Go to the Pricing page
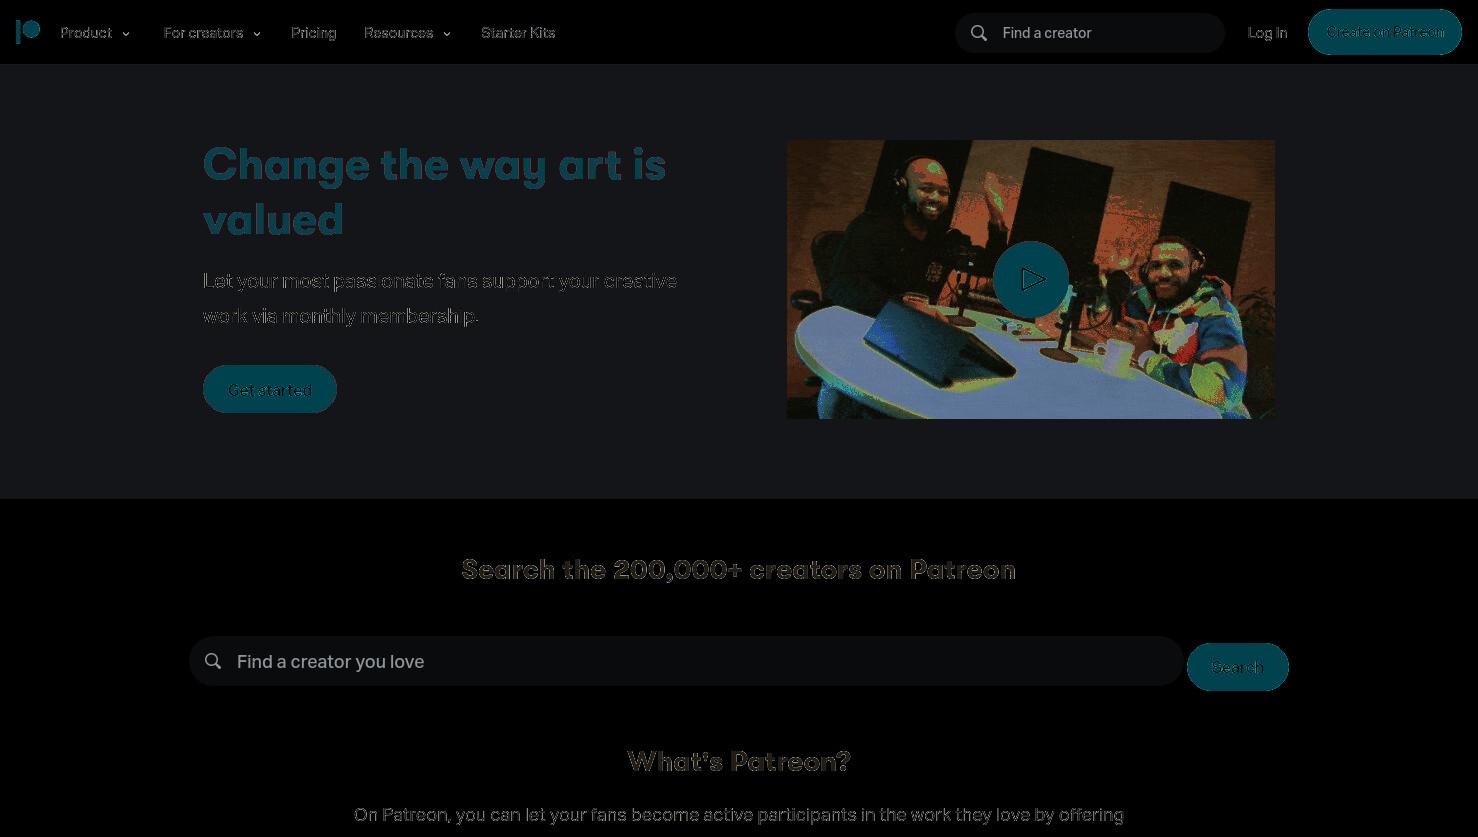 314,33
